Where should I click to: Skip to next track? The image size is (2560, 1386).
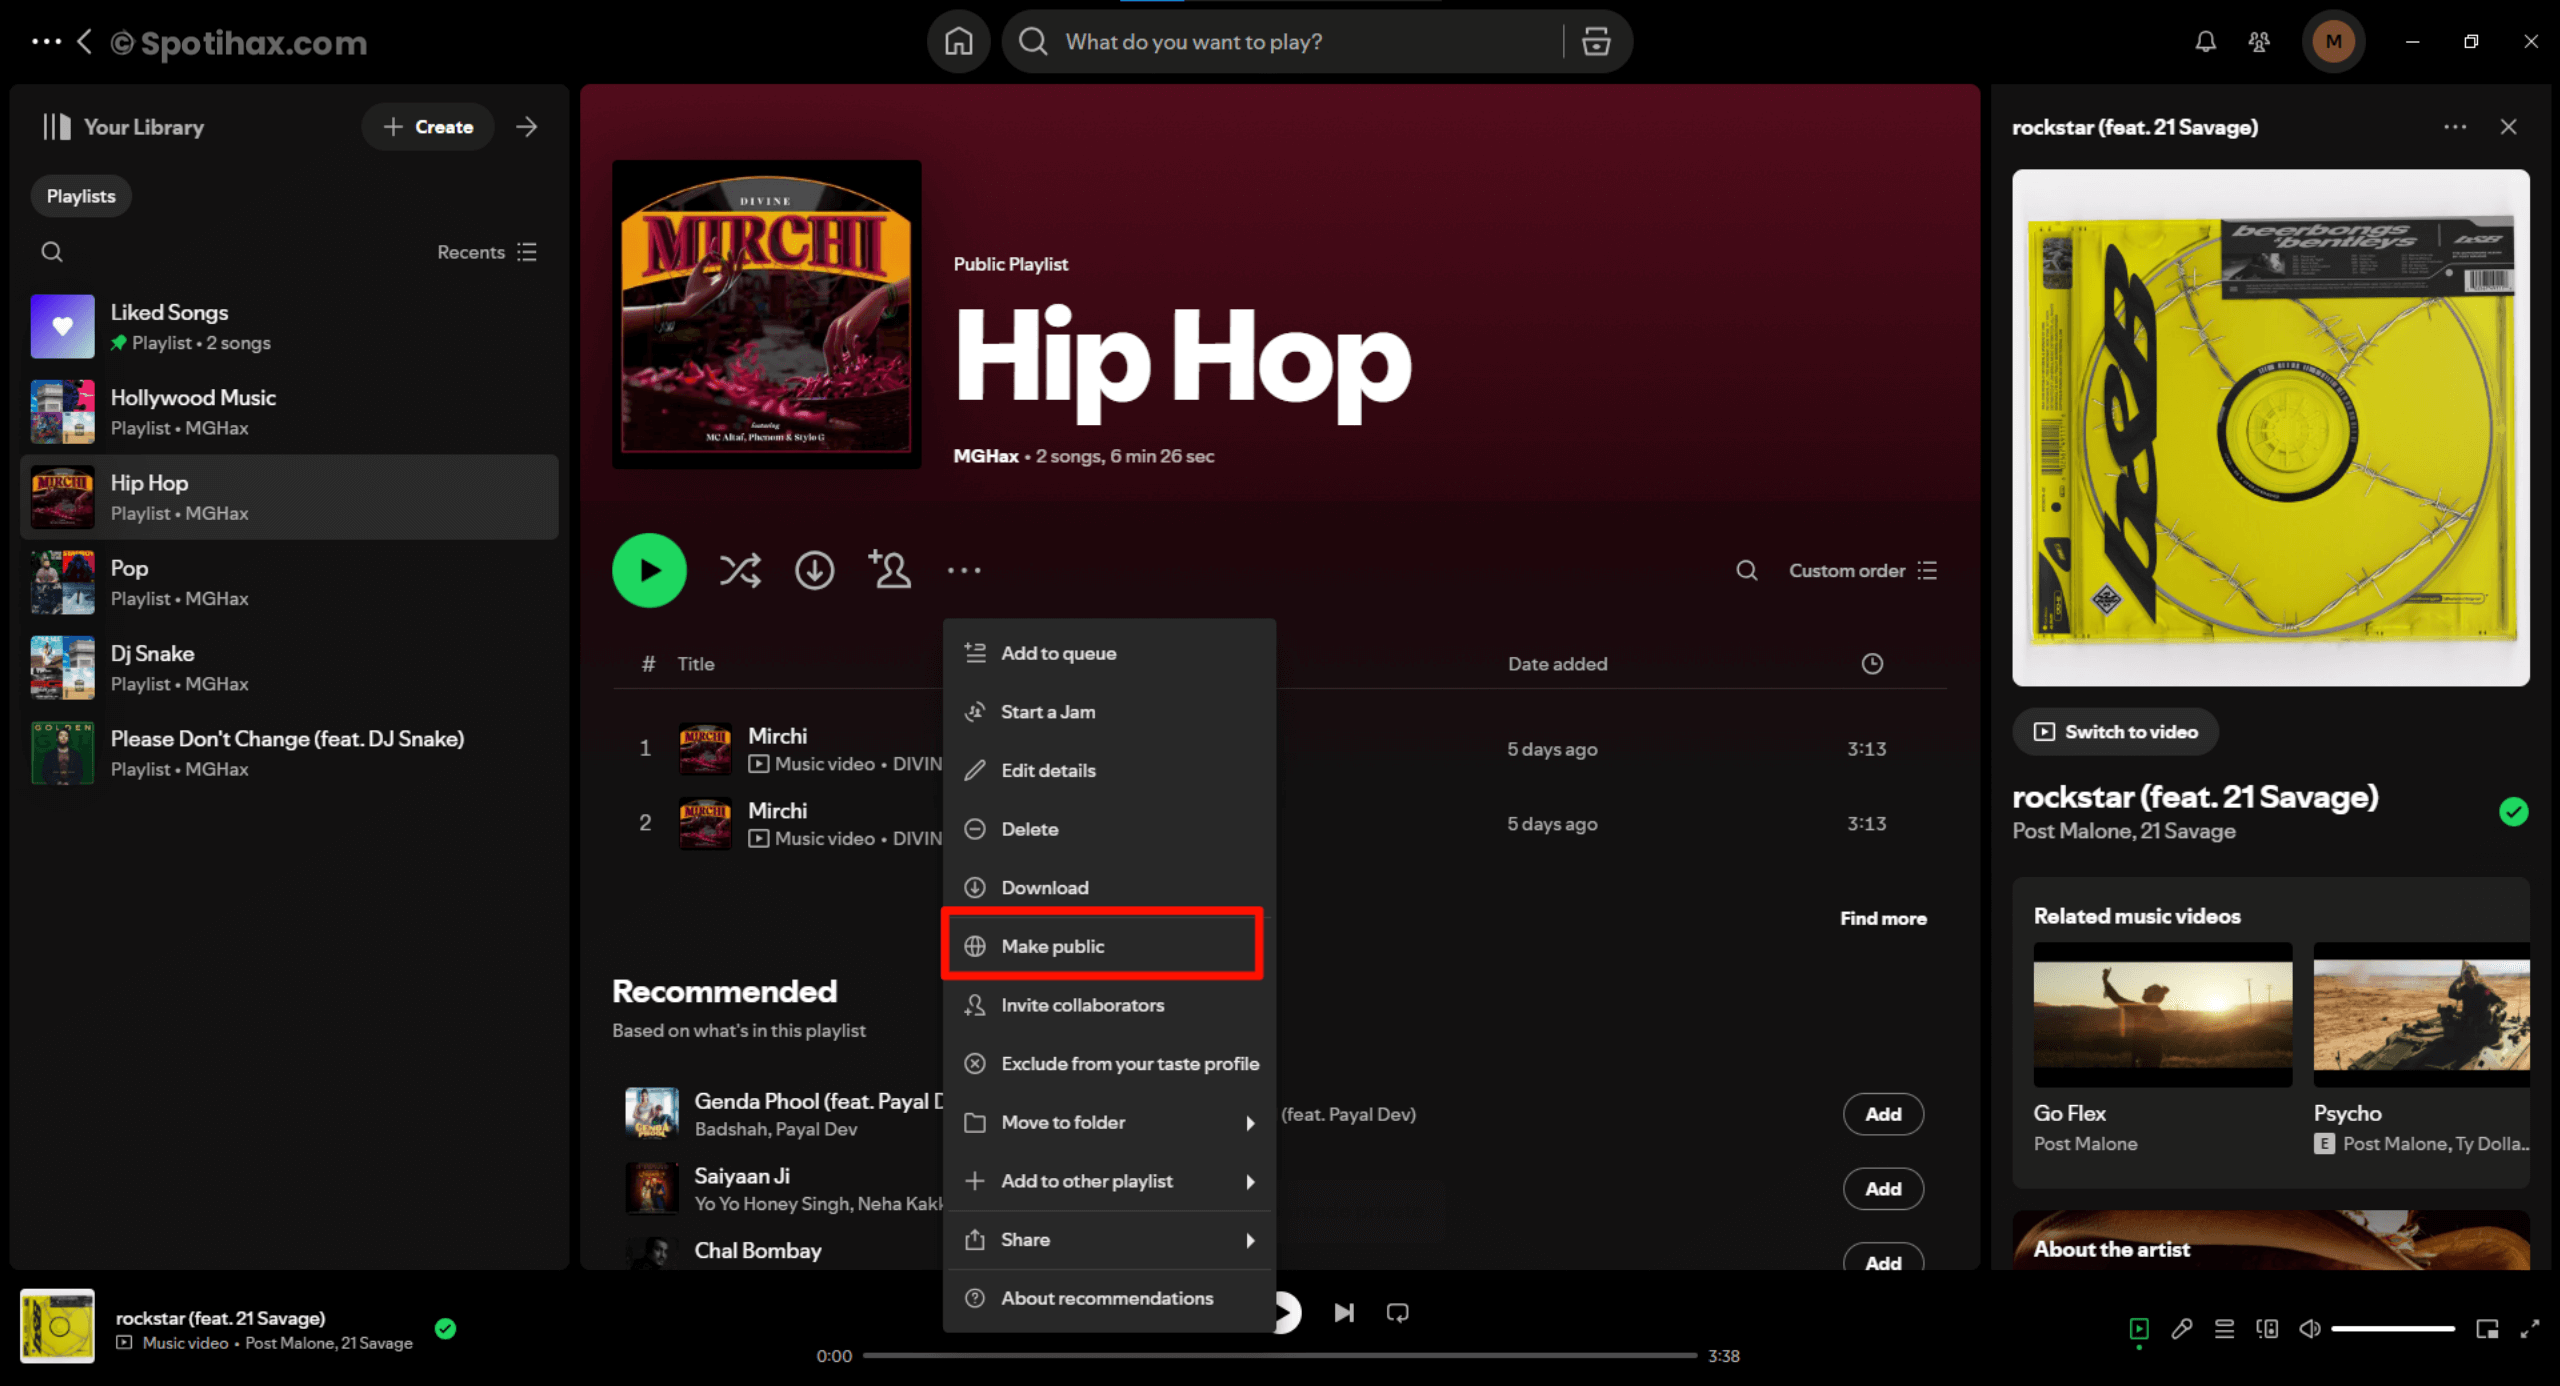pyautogui.click(x=1344, y=1313)
